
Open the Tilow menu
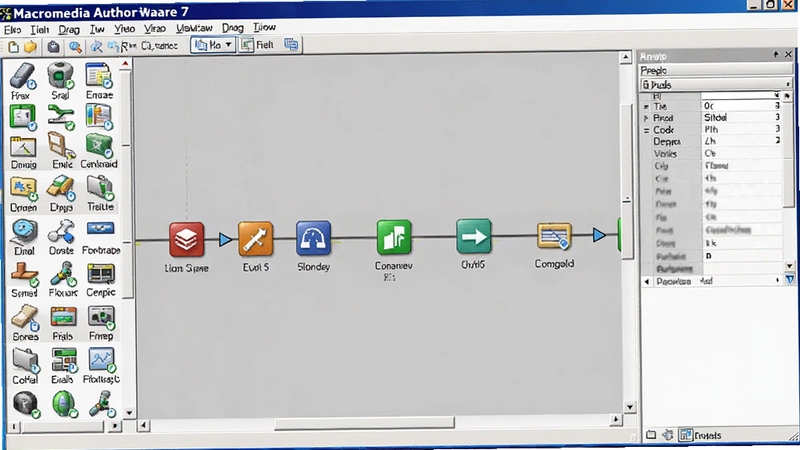pos(264,27)
